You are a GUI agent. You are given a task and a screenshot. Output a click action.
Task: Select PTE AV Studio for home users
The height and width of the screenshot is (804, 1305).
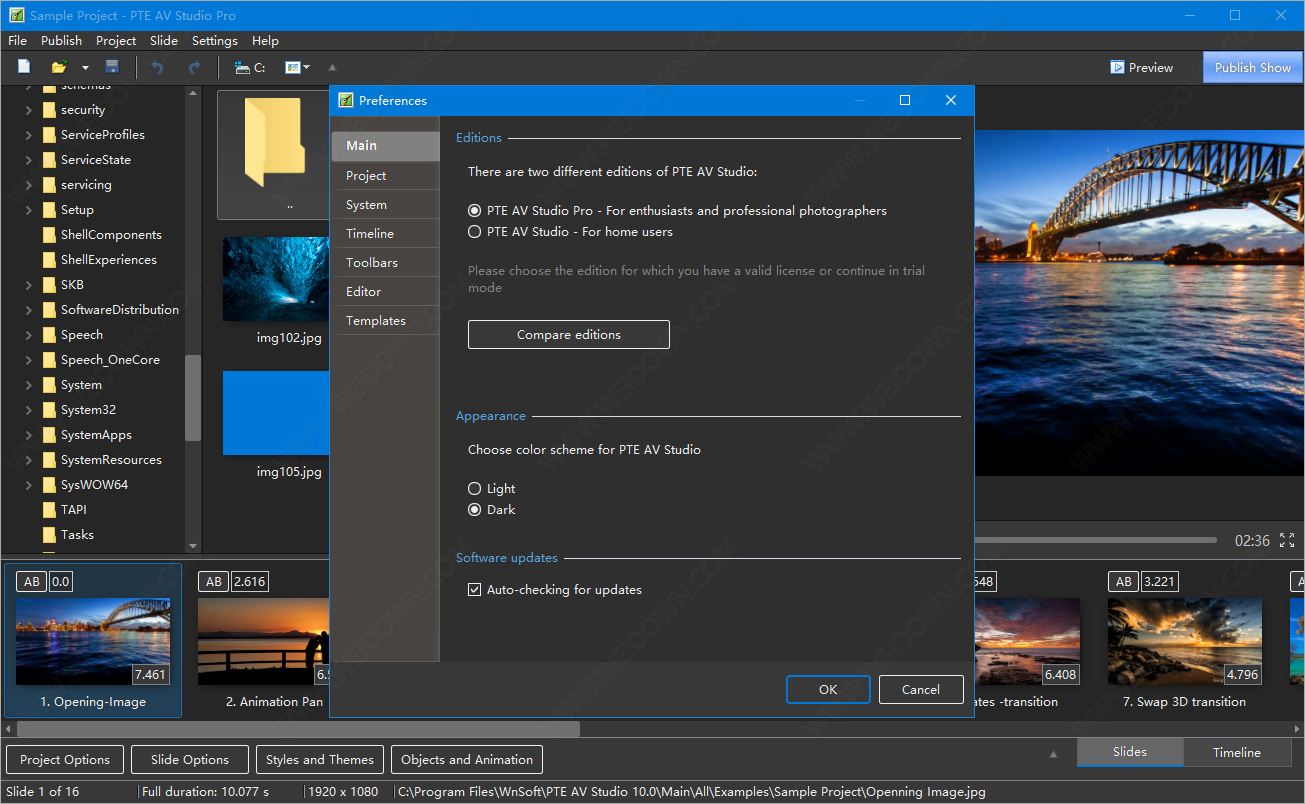(475, 232)
